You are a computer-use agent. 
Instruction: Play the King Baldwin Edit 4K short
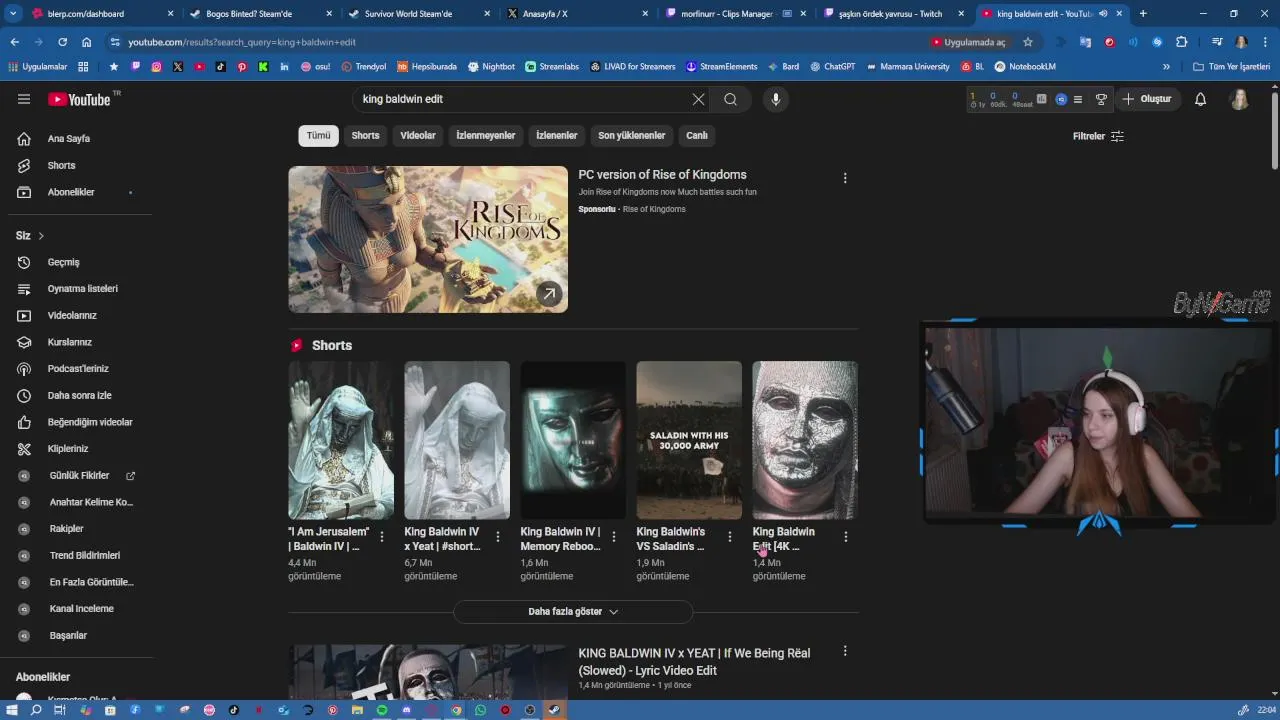[805, 440]
